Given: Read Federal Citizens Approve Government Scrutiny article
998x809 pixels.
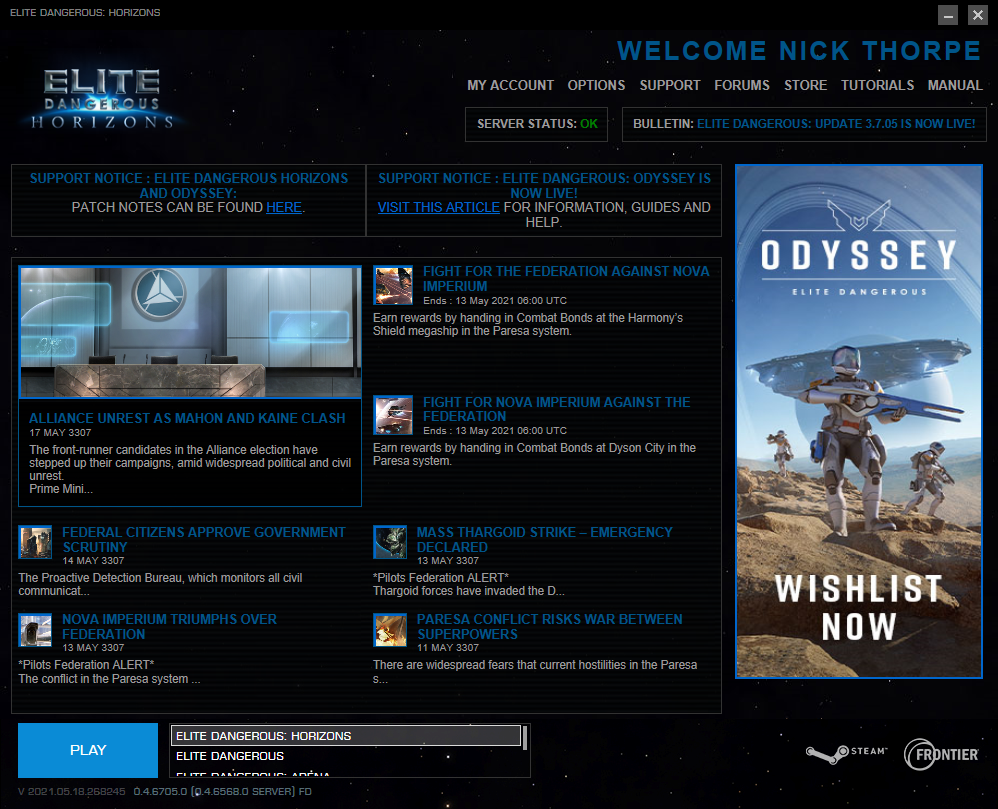Looking at the screenshot, I should click(204, 540).
